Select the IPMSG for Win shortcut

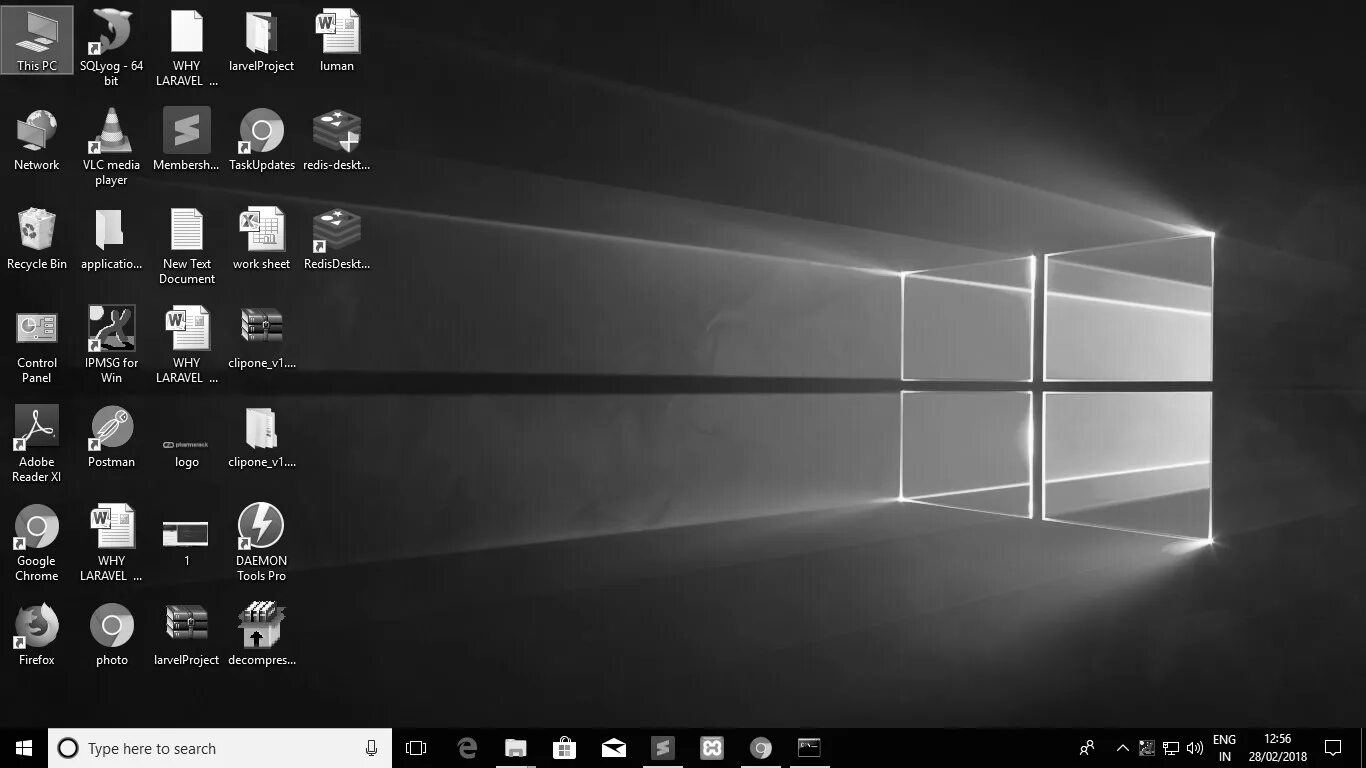tap(111, 344)
